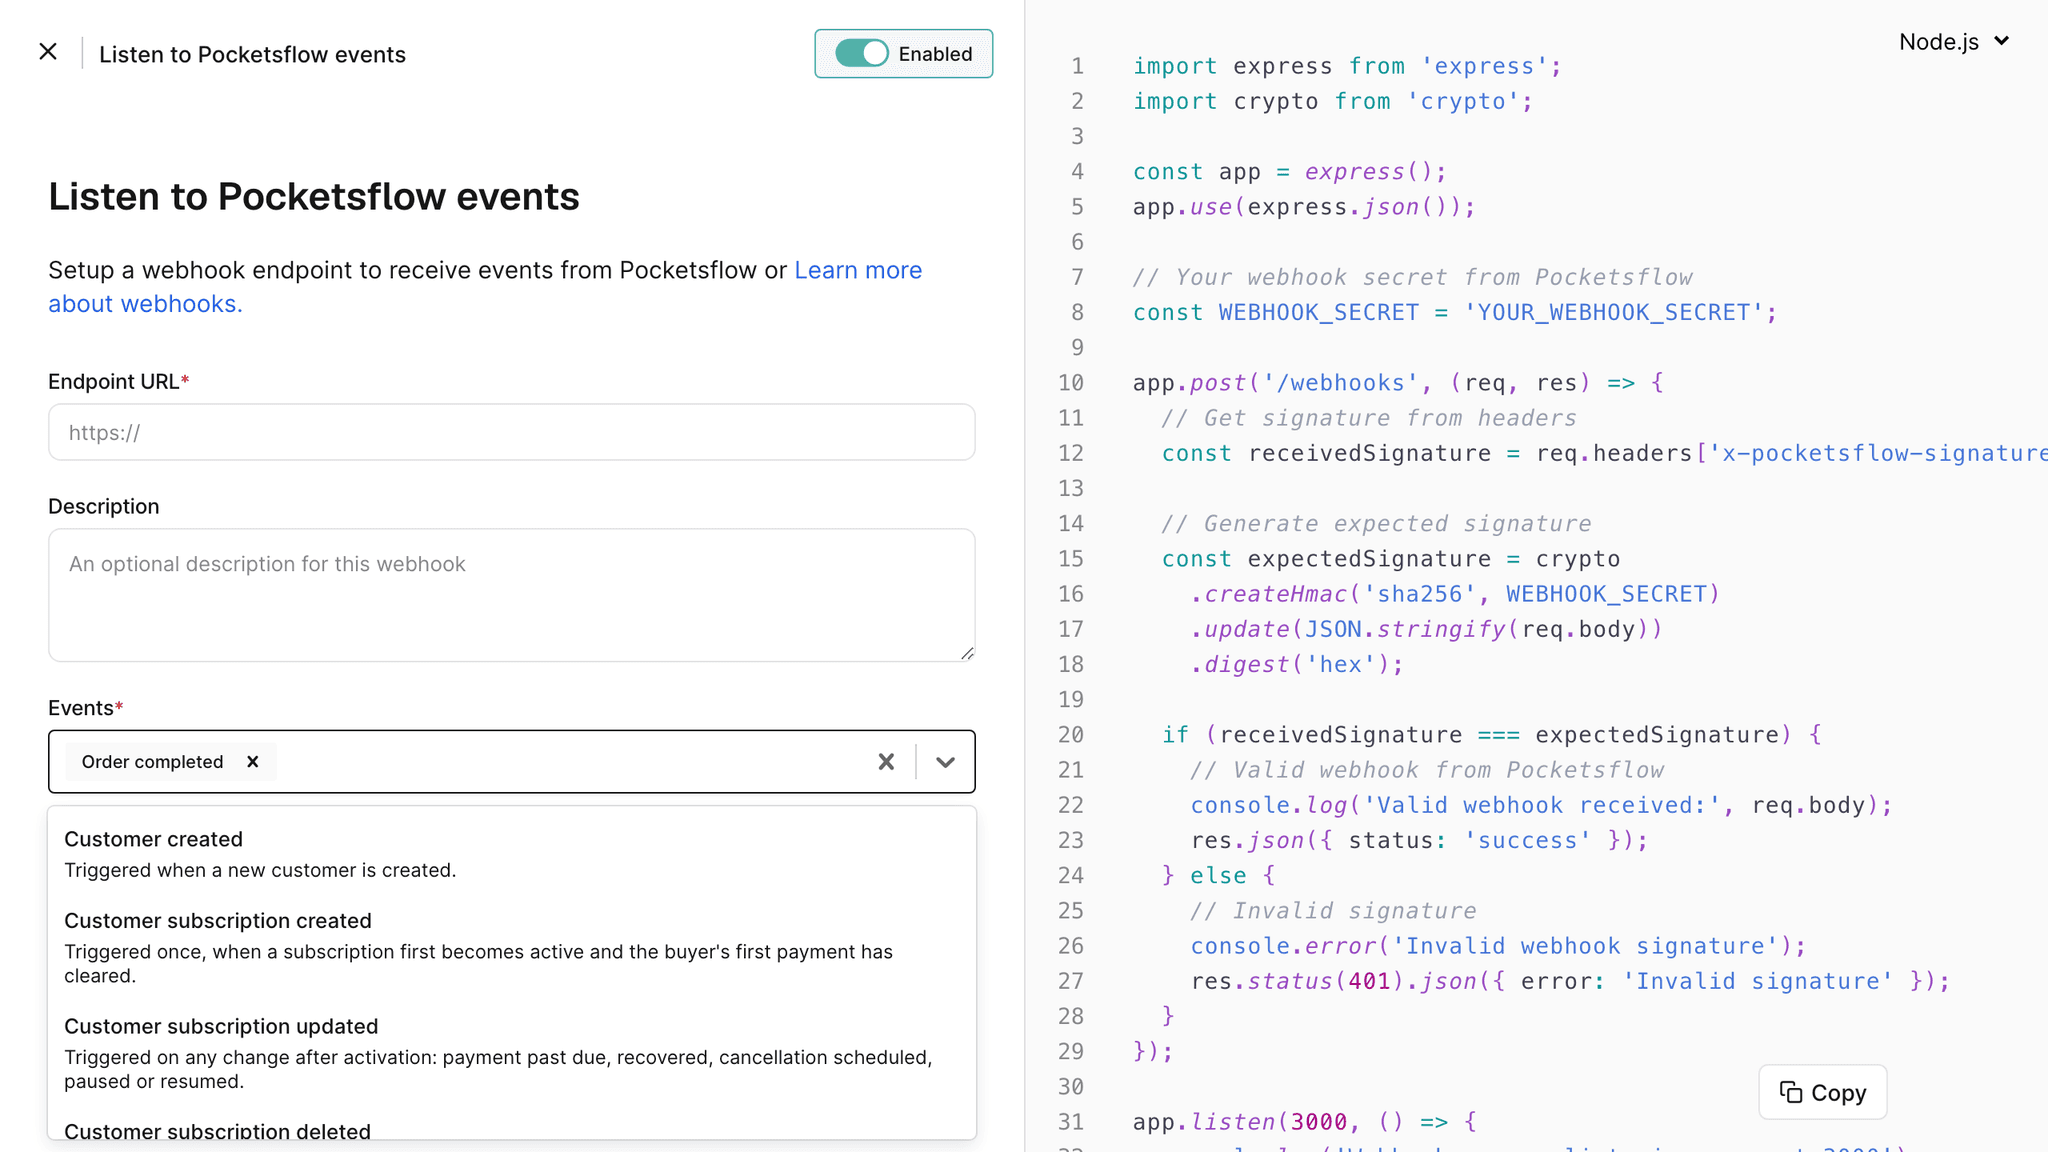Click the app.listen(3000 code line

coord(1305,1122)
